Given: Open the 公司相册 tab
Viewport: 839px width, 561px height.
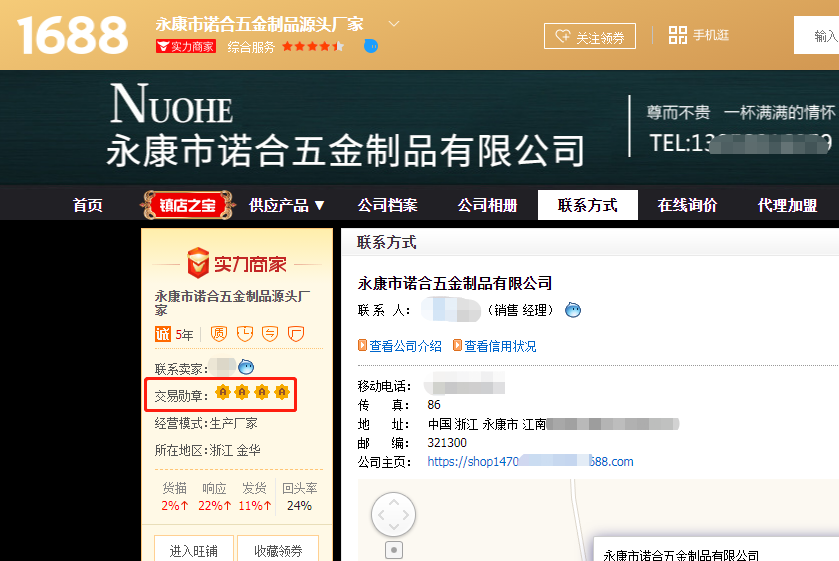Looking at the screenshot, I should (x=487, y=205).
